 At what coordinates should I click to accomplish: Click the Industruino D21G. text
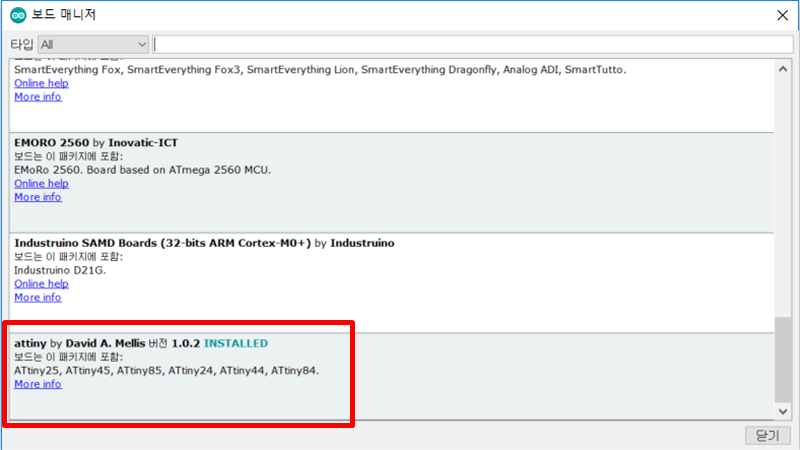click(x=60, y=270)
